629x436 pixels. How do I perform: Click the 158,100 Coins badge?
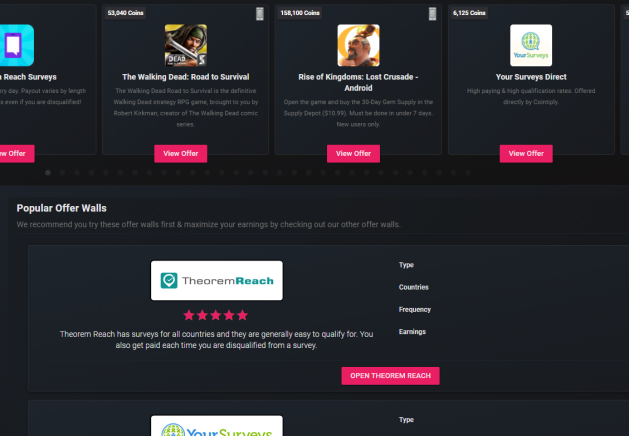pyautogui.click(x=300, y=13)
